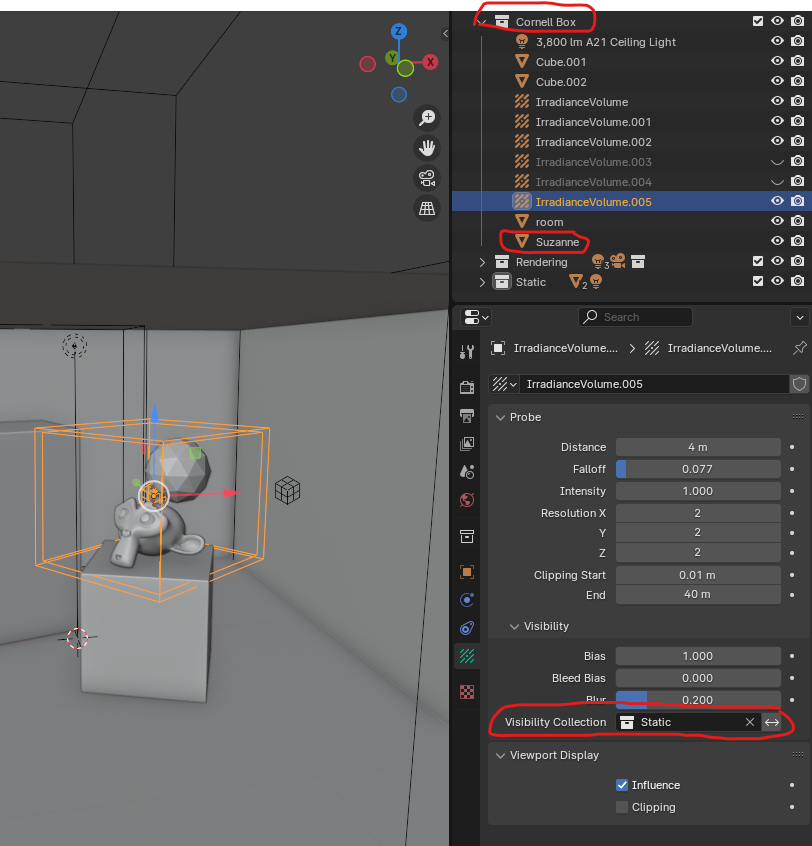Open the Collection properties tab

pyautogui.click(x=467, y=536)
